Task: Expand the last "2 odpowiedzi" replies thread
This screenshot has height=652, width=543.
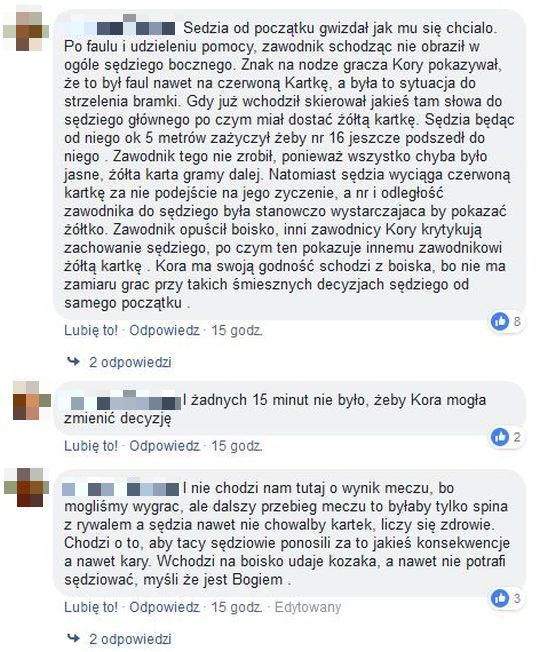Action: click(130, 639)
